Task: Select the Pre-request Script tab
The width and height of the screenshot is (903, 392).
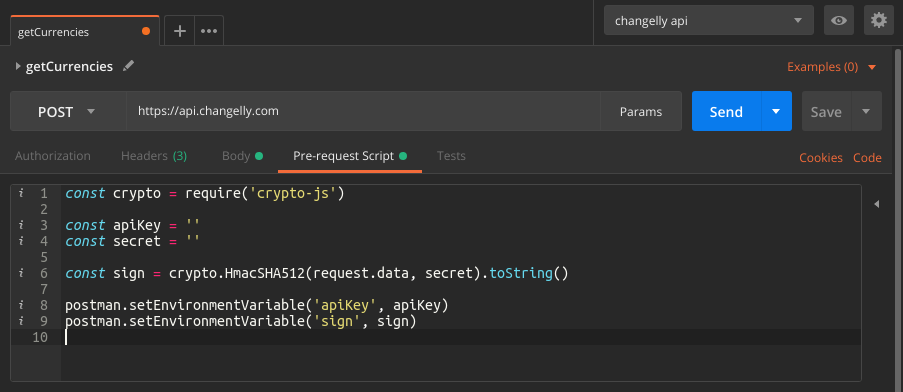Action: pyautogui.click(x=350, y=156)
